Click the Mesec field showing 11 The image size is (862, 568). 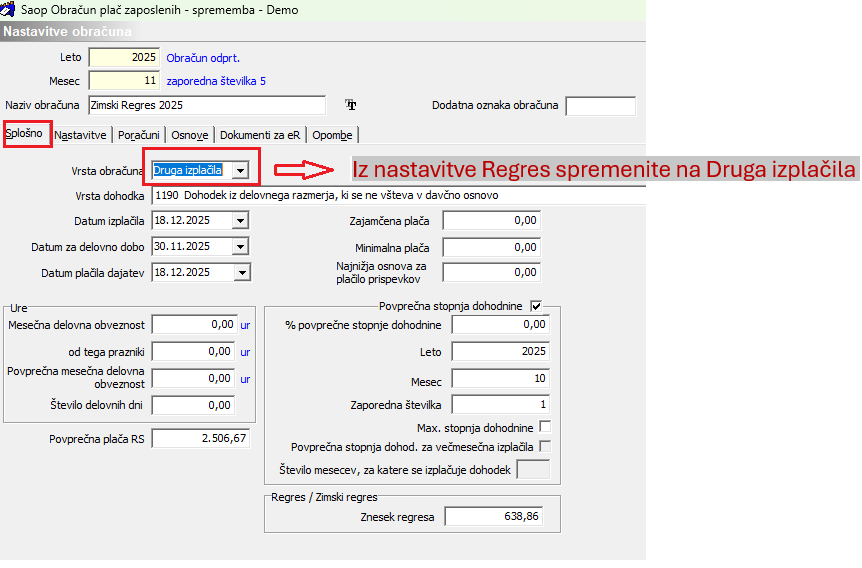click(124, 80)
